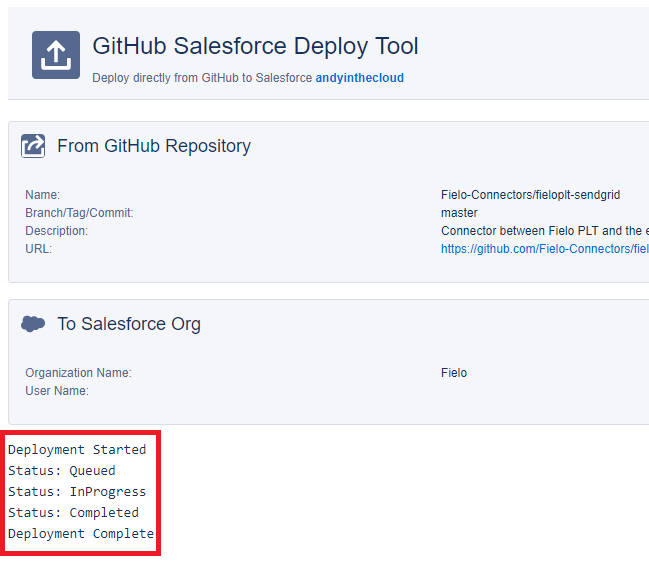649x565 pixels.
Task: Click the Status: Completed log line
Action: [74, 513]
